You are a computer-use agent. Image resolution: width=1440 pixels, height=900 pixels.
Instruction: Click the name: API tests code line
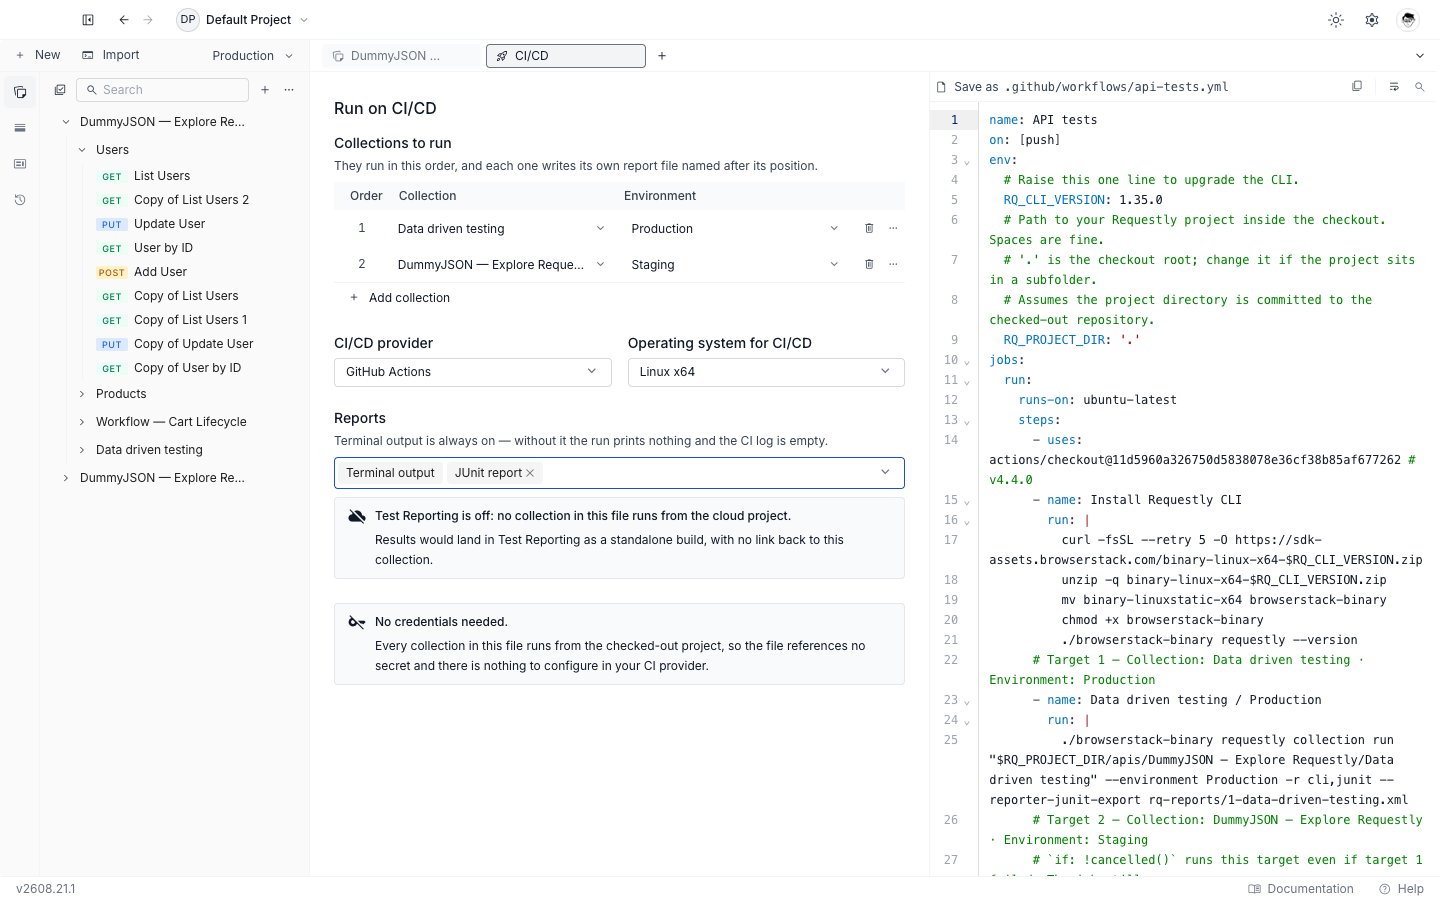[x=1043, y=120]
